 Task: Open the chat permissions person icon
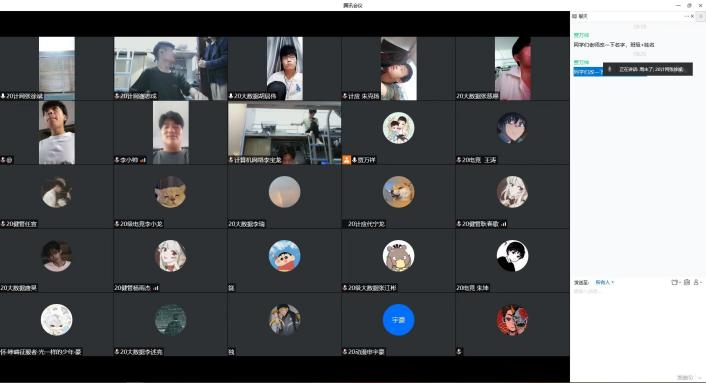click(697, 282)
